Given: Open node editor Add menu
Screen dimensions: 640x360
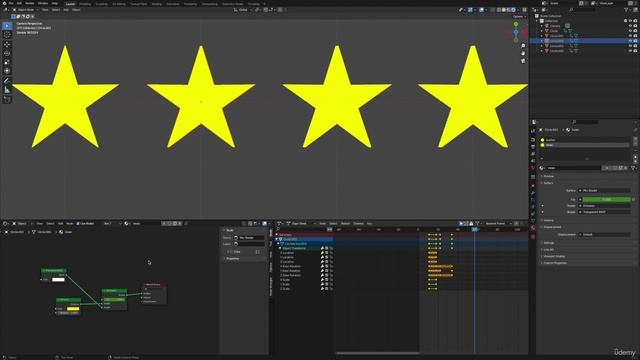Looking at the screenshot, I should tap(60, 224).
